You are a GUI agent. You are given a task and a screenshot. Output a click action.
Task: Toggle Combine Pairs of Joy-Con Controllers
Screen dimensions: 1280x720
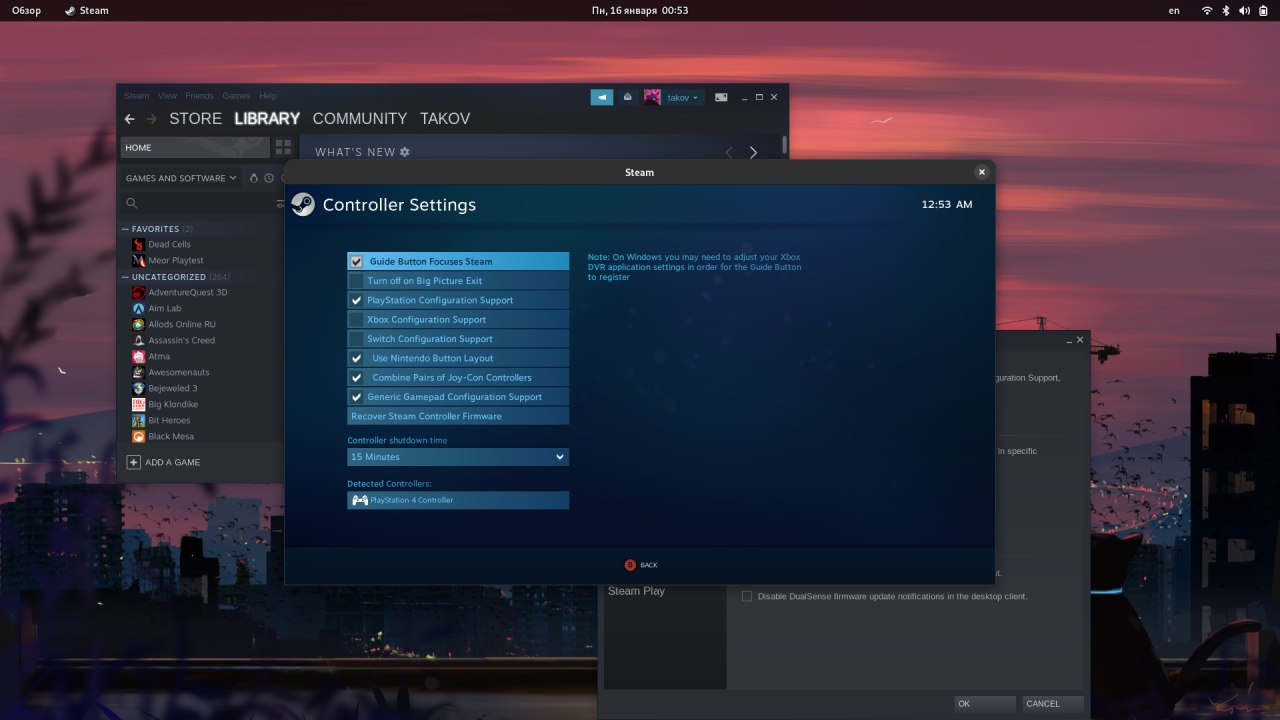coord(356,378)
